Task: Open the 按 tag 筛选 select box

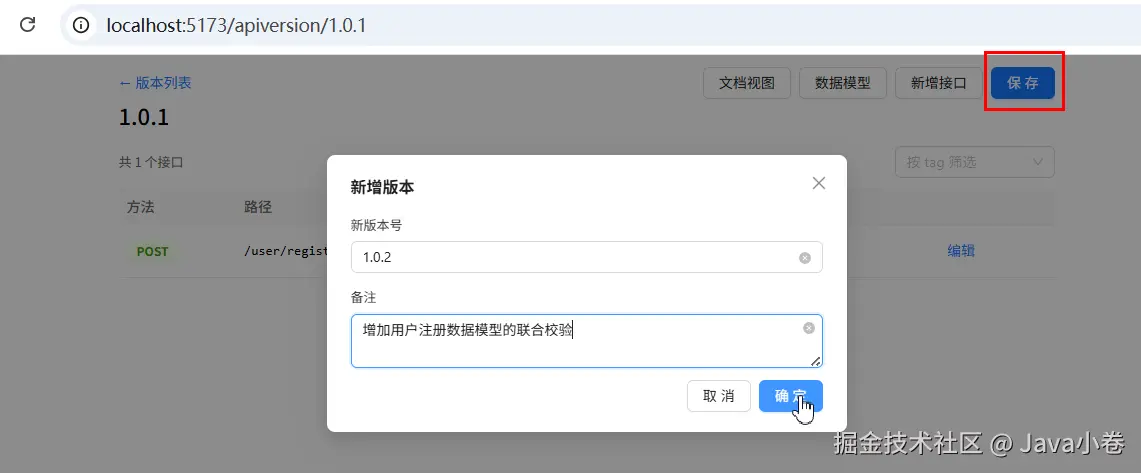Action: pos(974,162)
